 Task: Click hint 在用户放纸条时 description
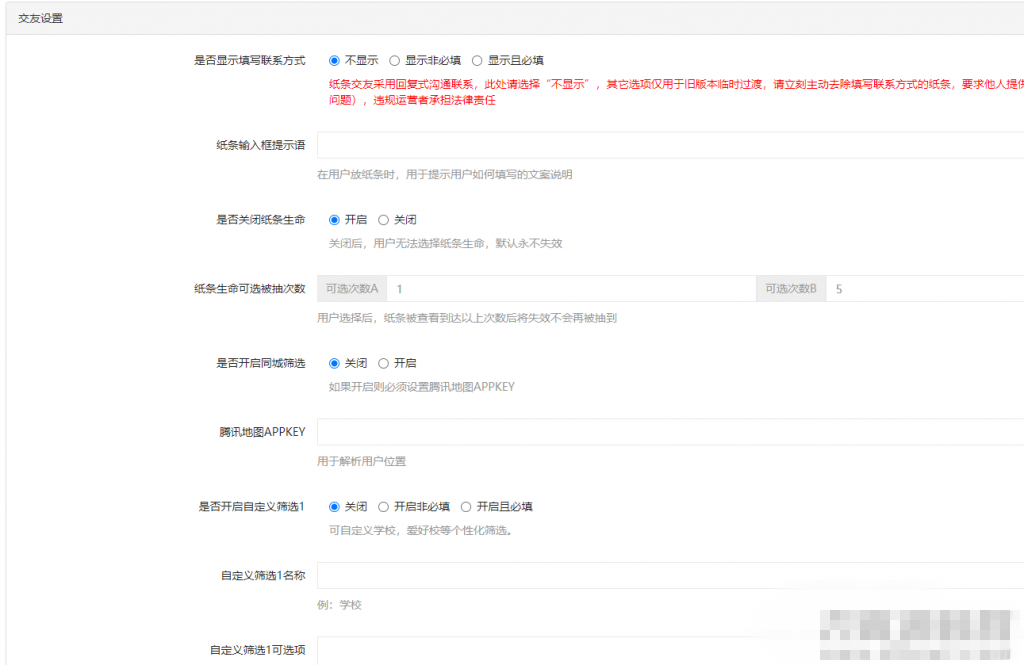[445, 174]
